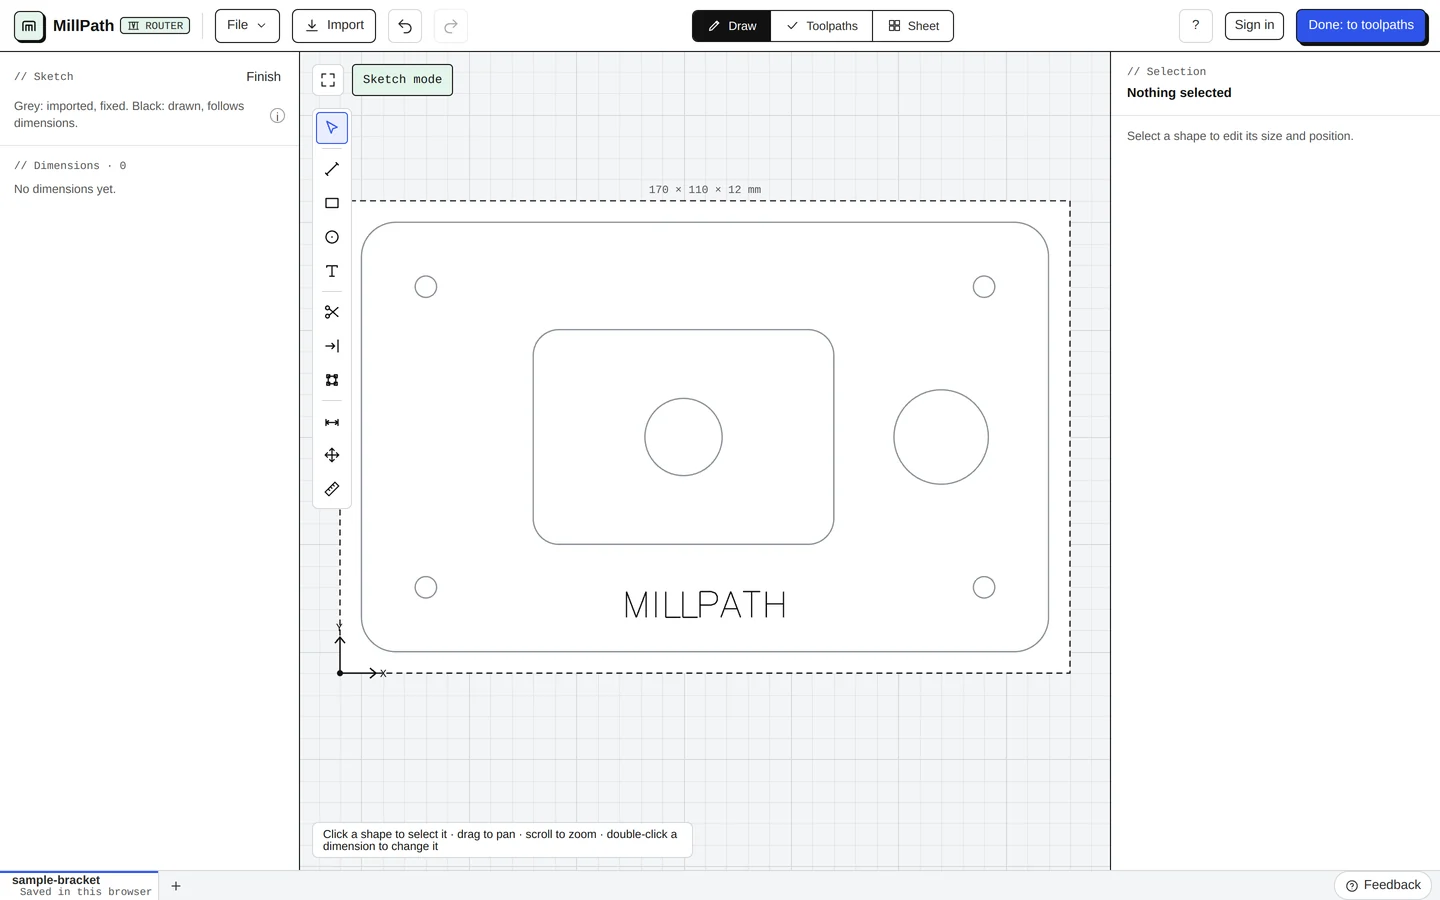Select the Rectangle tool
The image size is (1440, 900).
pyautogui.click(x=332, y=203)
